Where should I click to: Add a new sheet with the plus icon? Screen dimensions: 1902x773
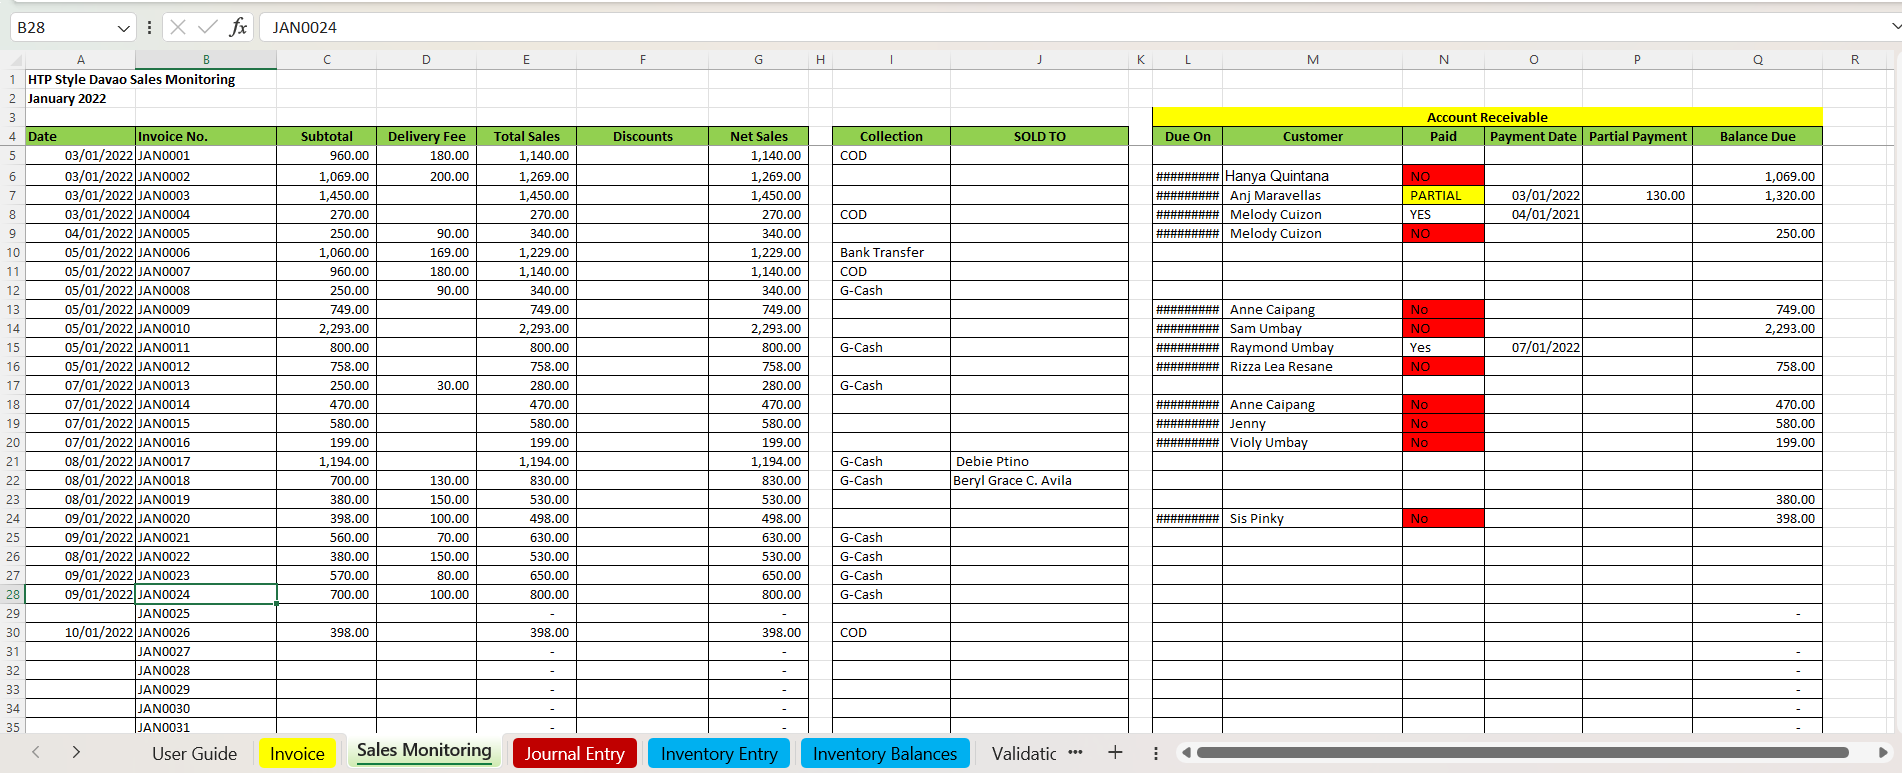[1115, 753]
